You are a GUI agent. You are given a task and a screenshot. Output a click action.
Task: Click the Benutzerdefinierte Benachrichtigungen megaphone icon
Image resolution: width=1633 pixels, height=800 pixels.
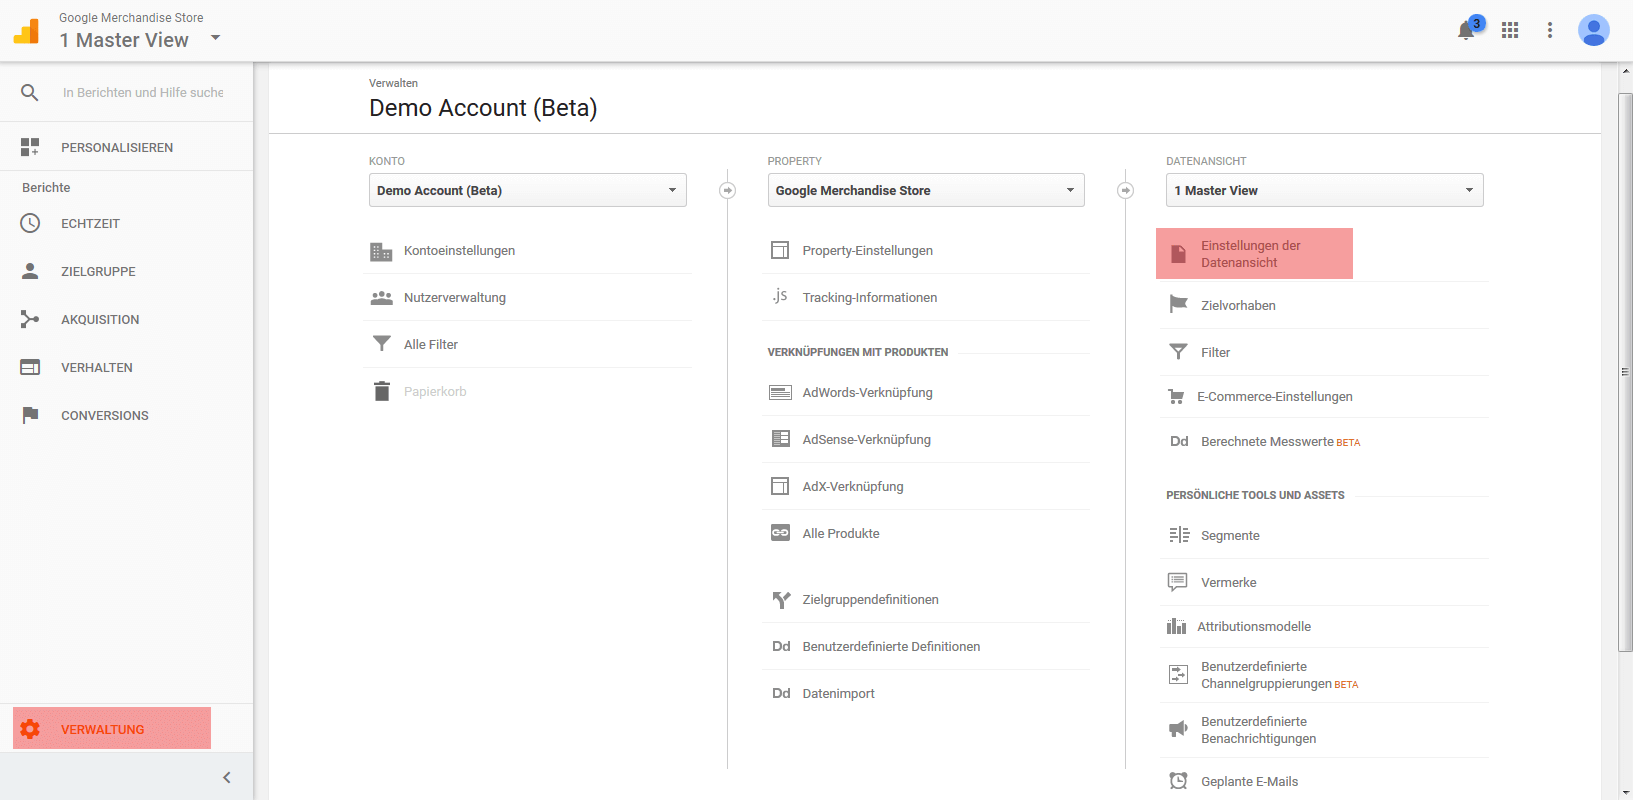pos(1179,729)
